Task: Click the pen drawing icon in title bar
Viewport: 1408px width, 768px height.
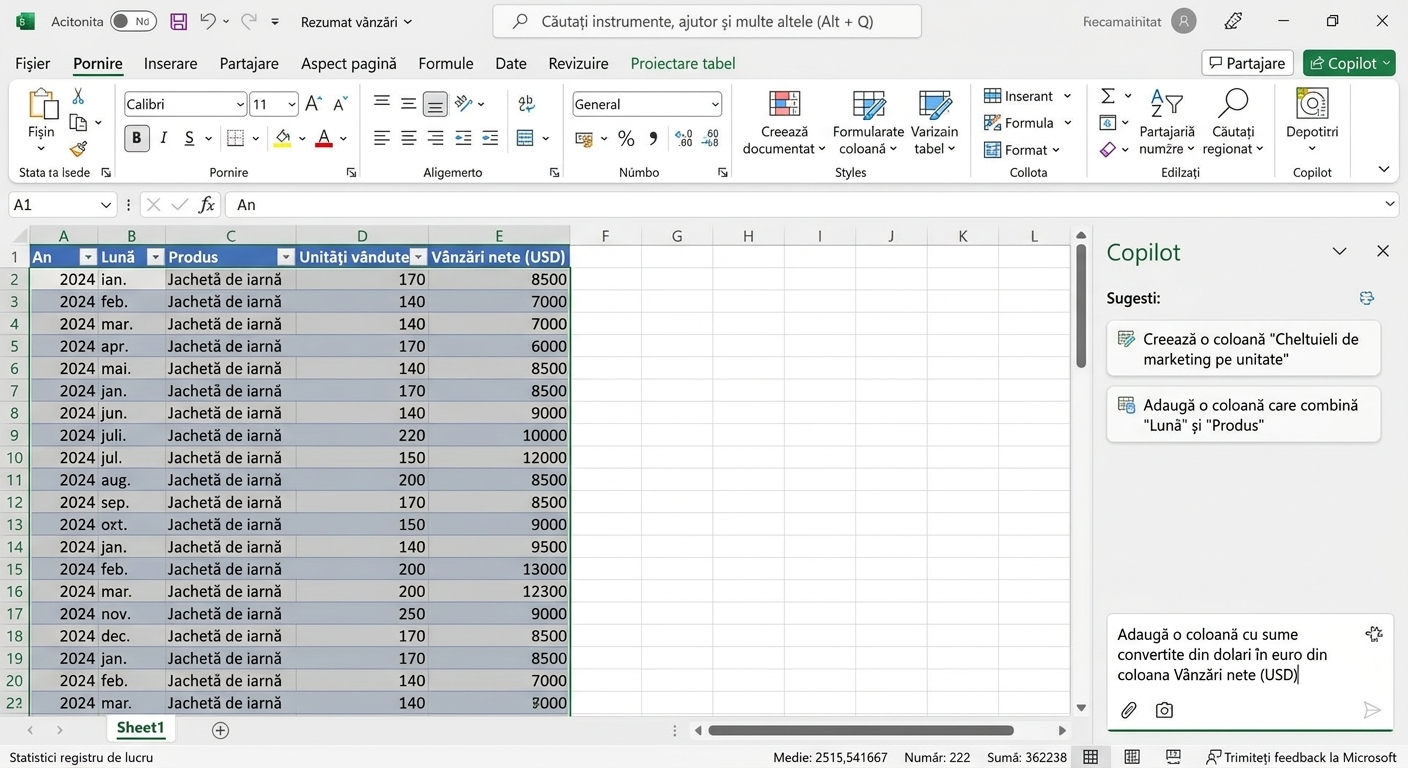Action: [x=1233, y=21]
